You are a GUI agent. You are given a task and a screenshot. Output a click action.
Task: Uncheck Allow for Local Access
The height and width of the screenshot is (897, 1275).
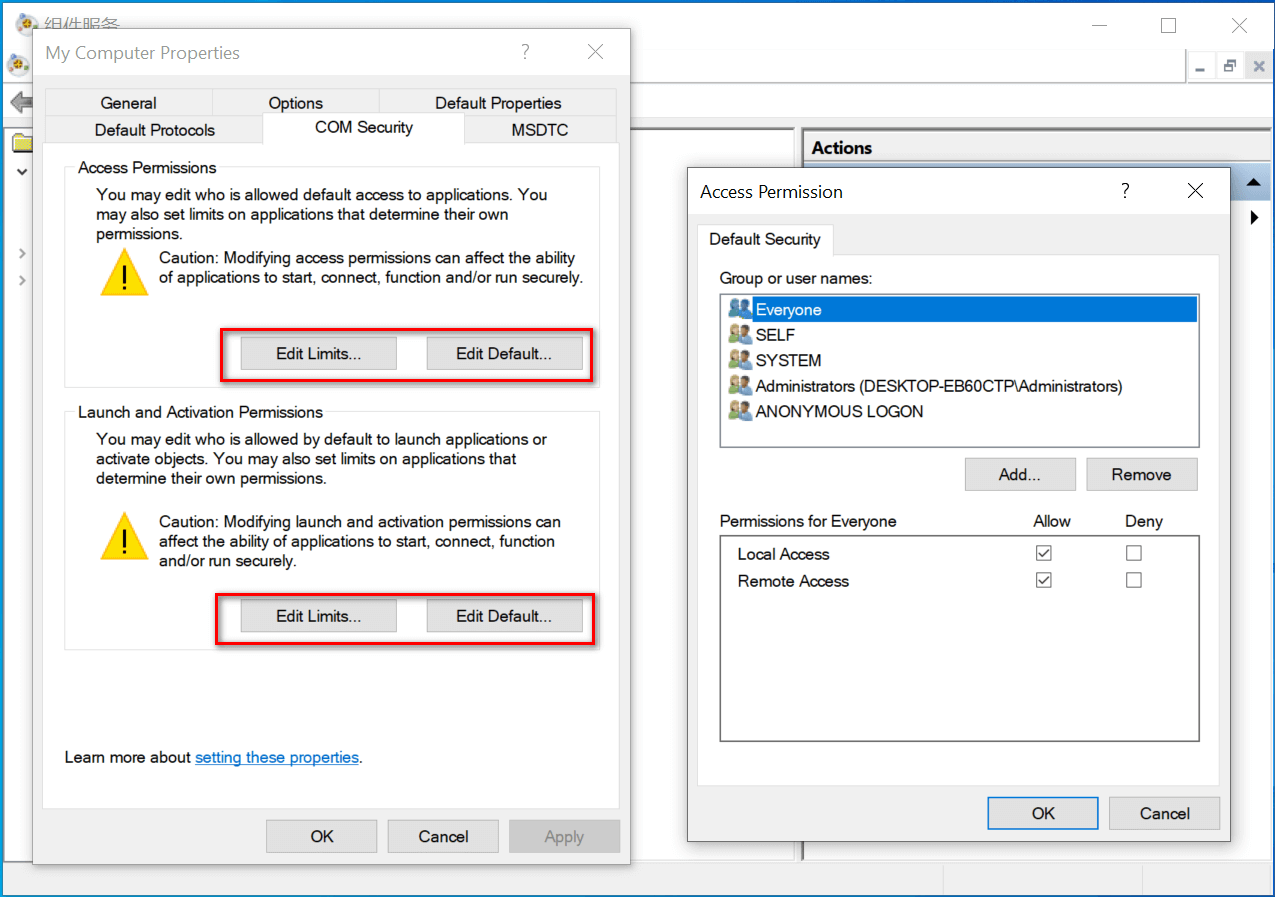[x=1044, y=553]
